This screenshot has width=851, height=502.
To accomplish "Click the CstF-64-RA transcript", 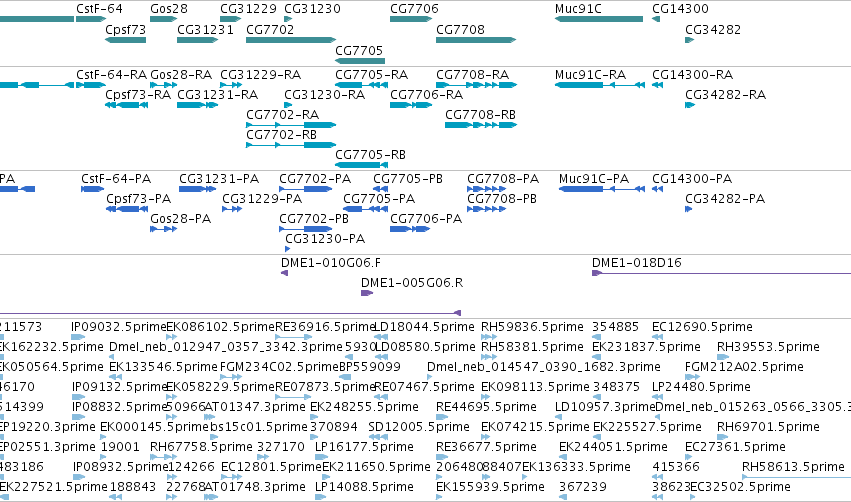I will (91, 85).
